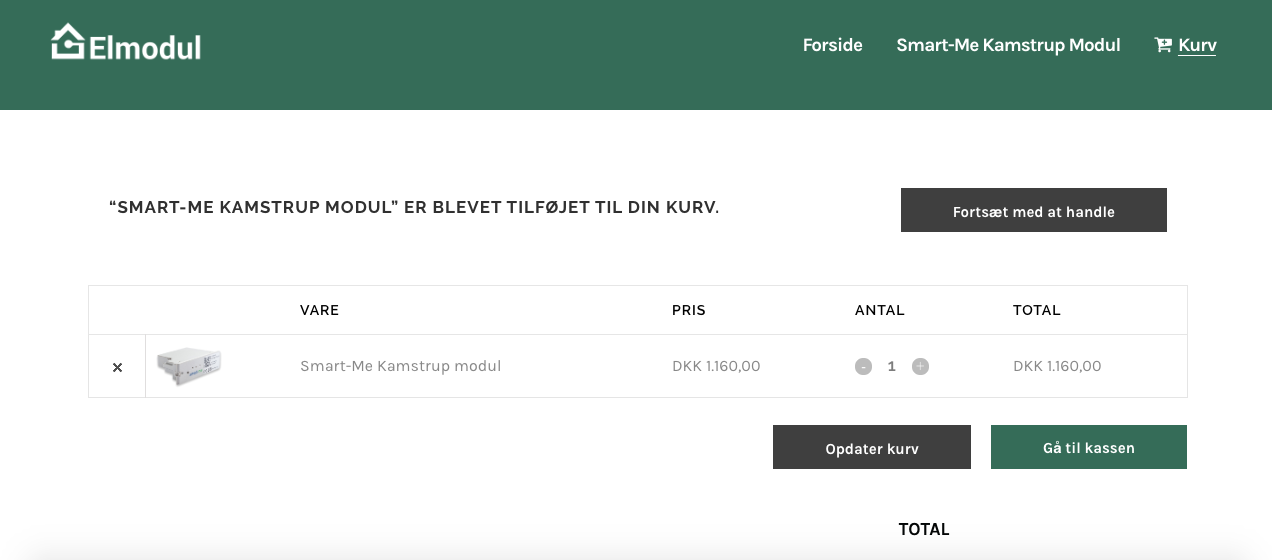Click the Antal column header
The height and width of the screenshot is (560, 1272).
point(879,310)
